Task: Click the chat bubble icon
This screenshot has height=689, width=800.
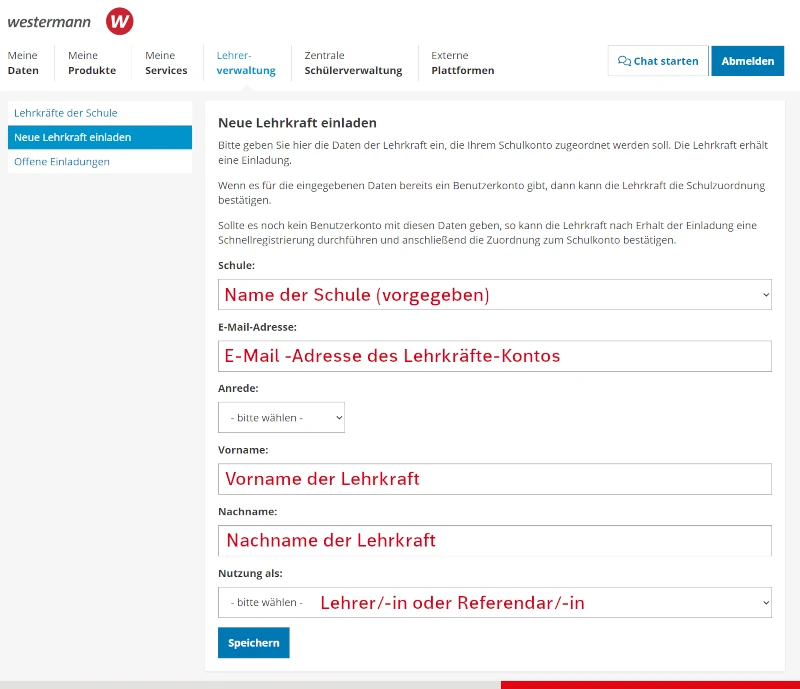Action: coord(624,61)
